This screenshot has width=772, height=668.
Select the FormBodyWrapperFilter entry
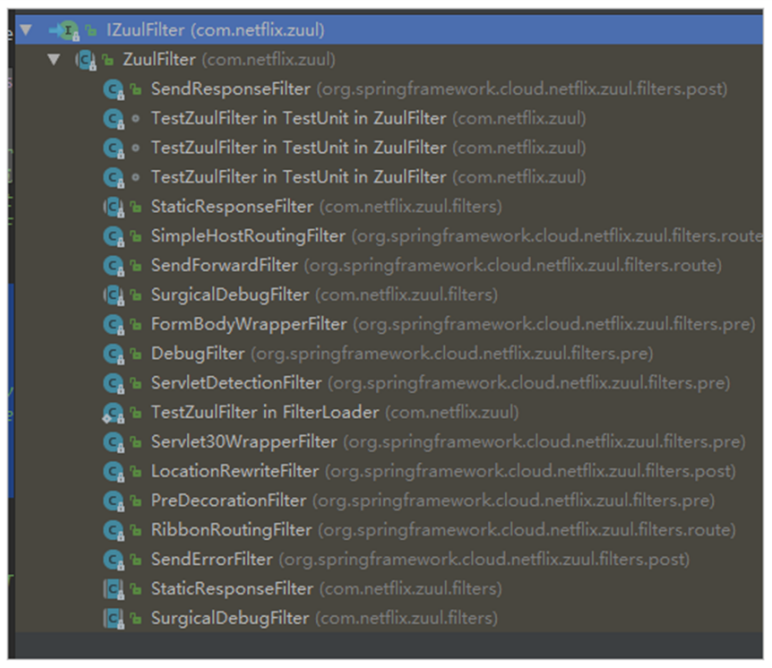452,324
